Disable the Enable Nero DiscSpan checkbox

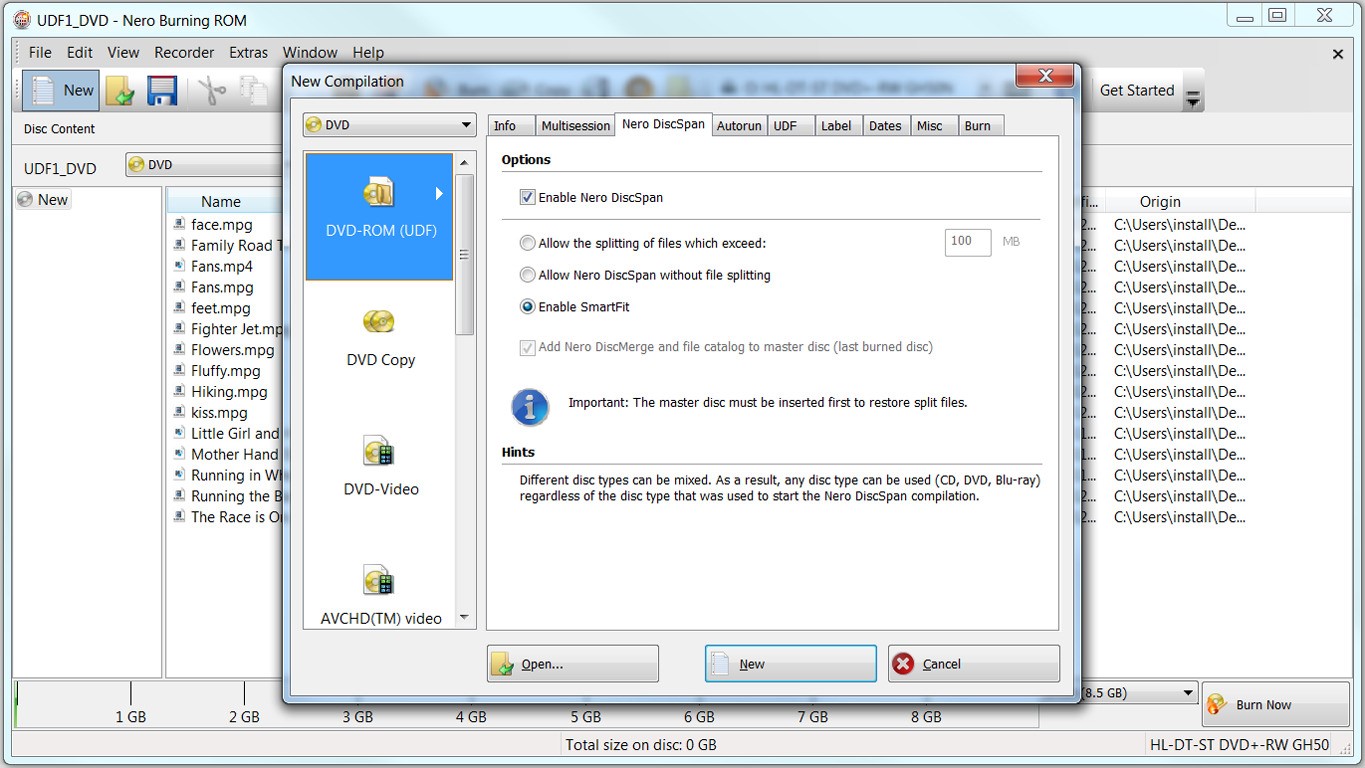point(527,196)
